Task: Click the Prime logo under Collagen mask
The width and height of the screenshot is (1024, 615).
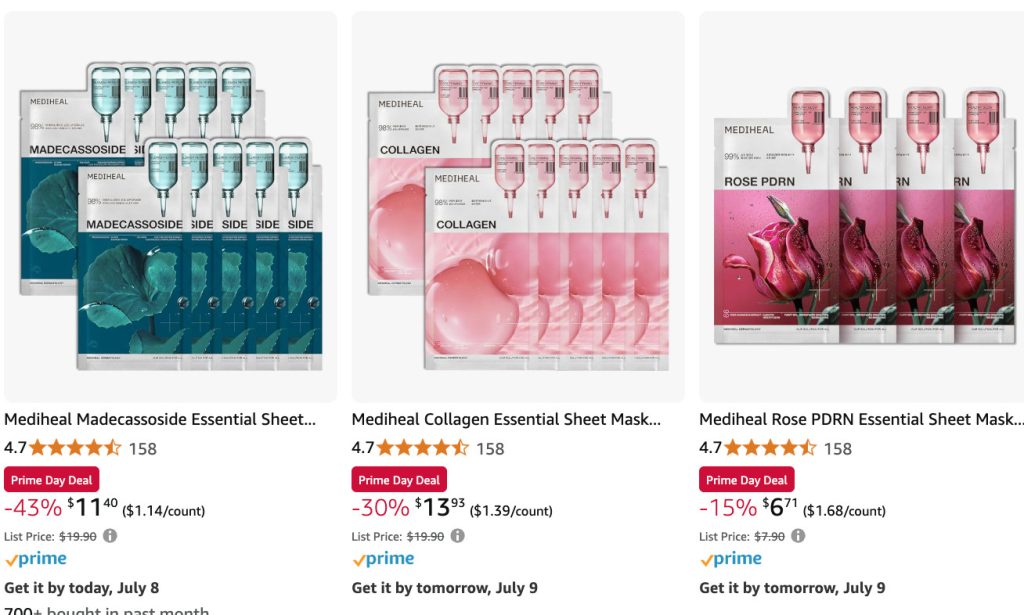Action: point(383,559)
